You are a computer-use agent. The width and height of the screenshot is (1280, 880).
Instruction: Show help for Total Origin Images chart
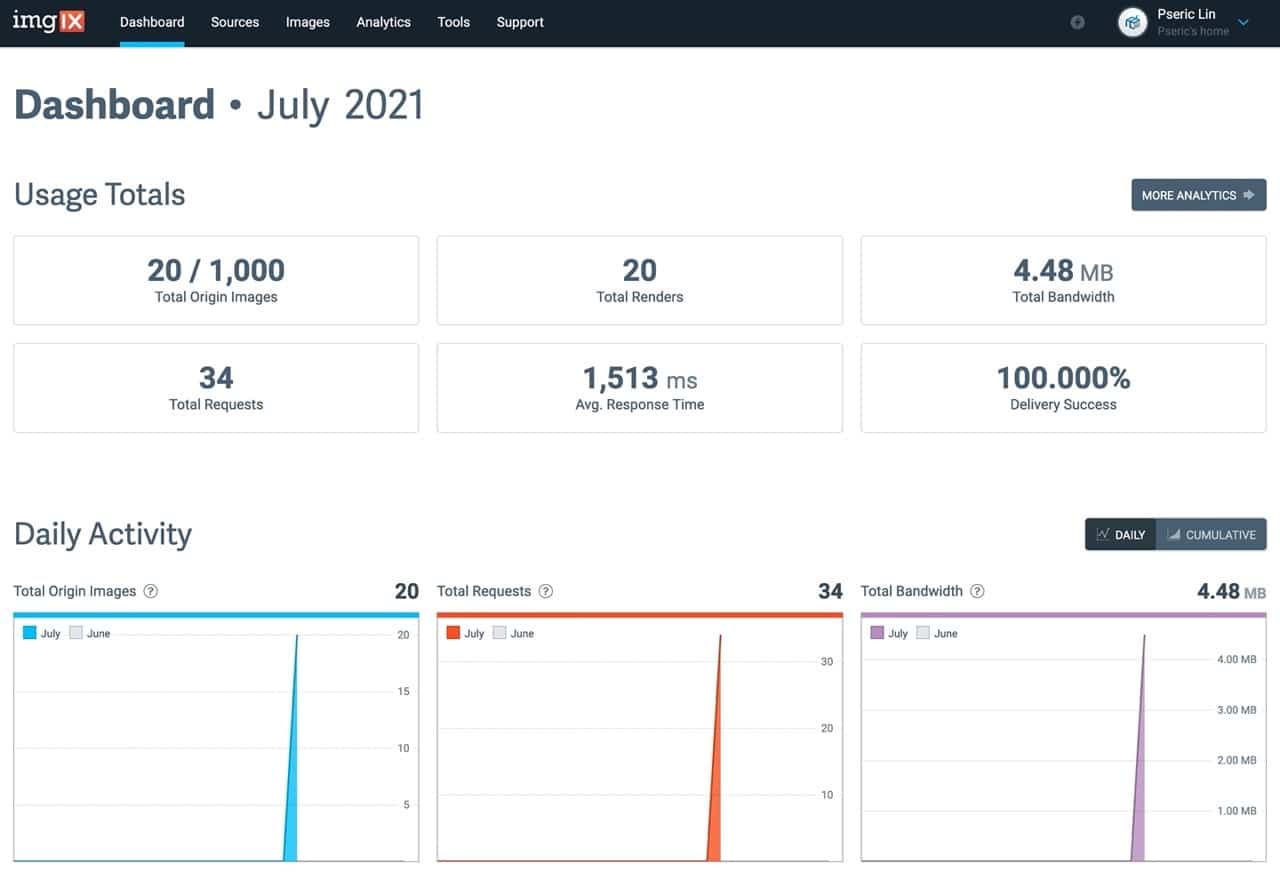pyautogui.click(x=151, y=591)
